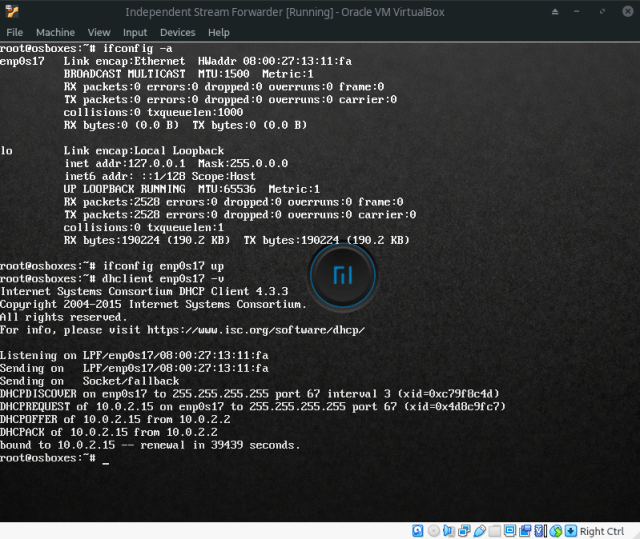Click the audio speaker status icon

tap(449, 531)
